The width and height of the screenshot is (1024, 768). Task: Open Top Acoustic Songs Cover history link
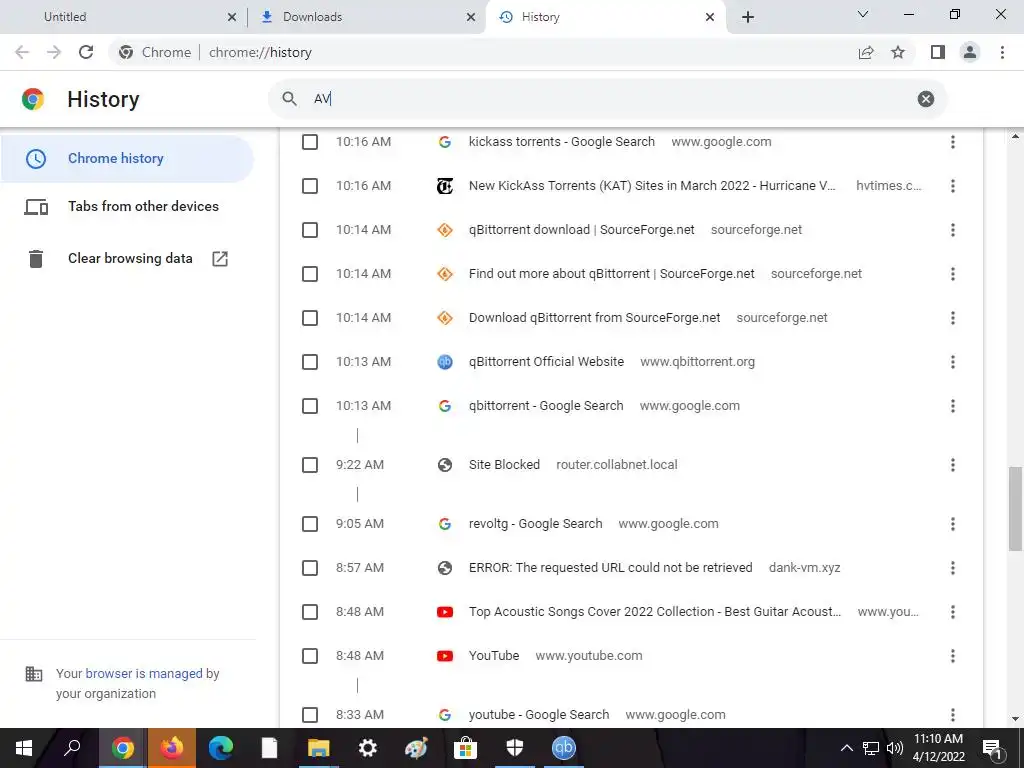(655, 612)
